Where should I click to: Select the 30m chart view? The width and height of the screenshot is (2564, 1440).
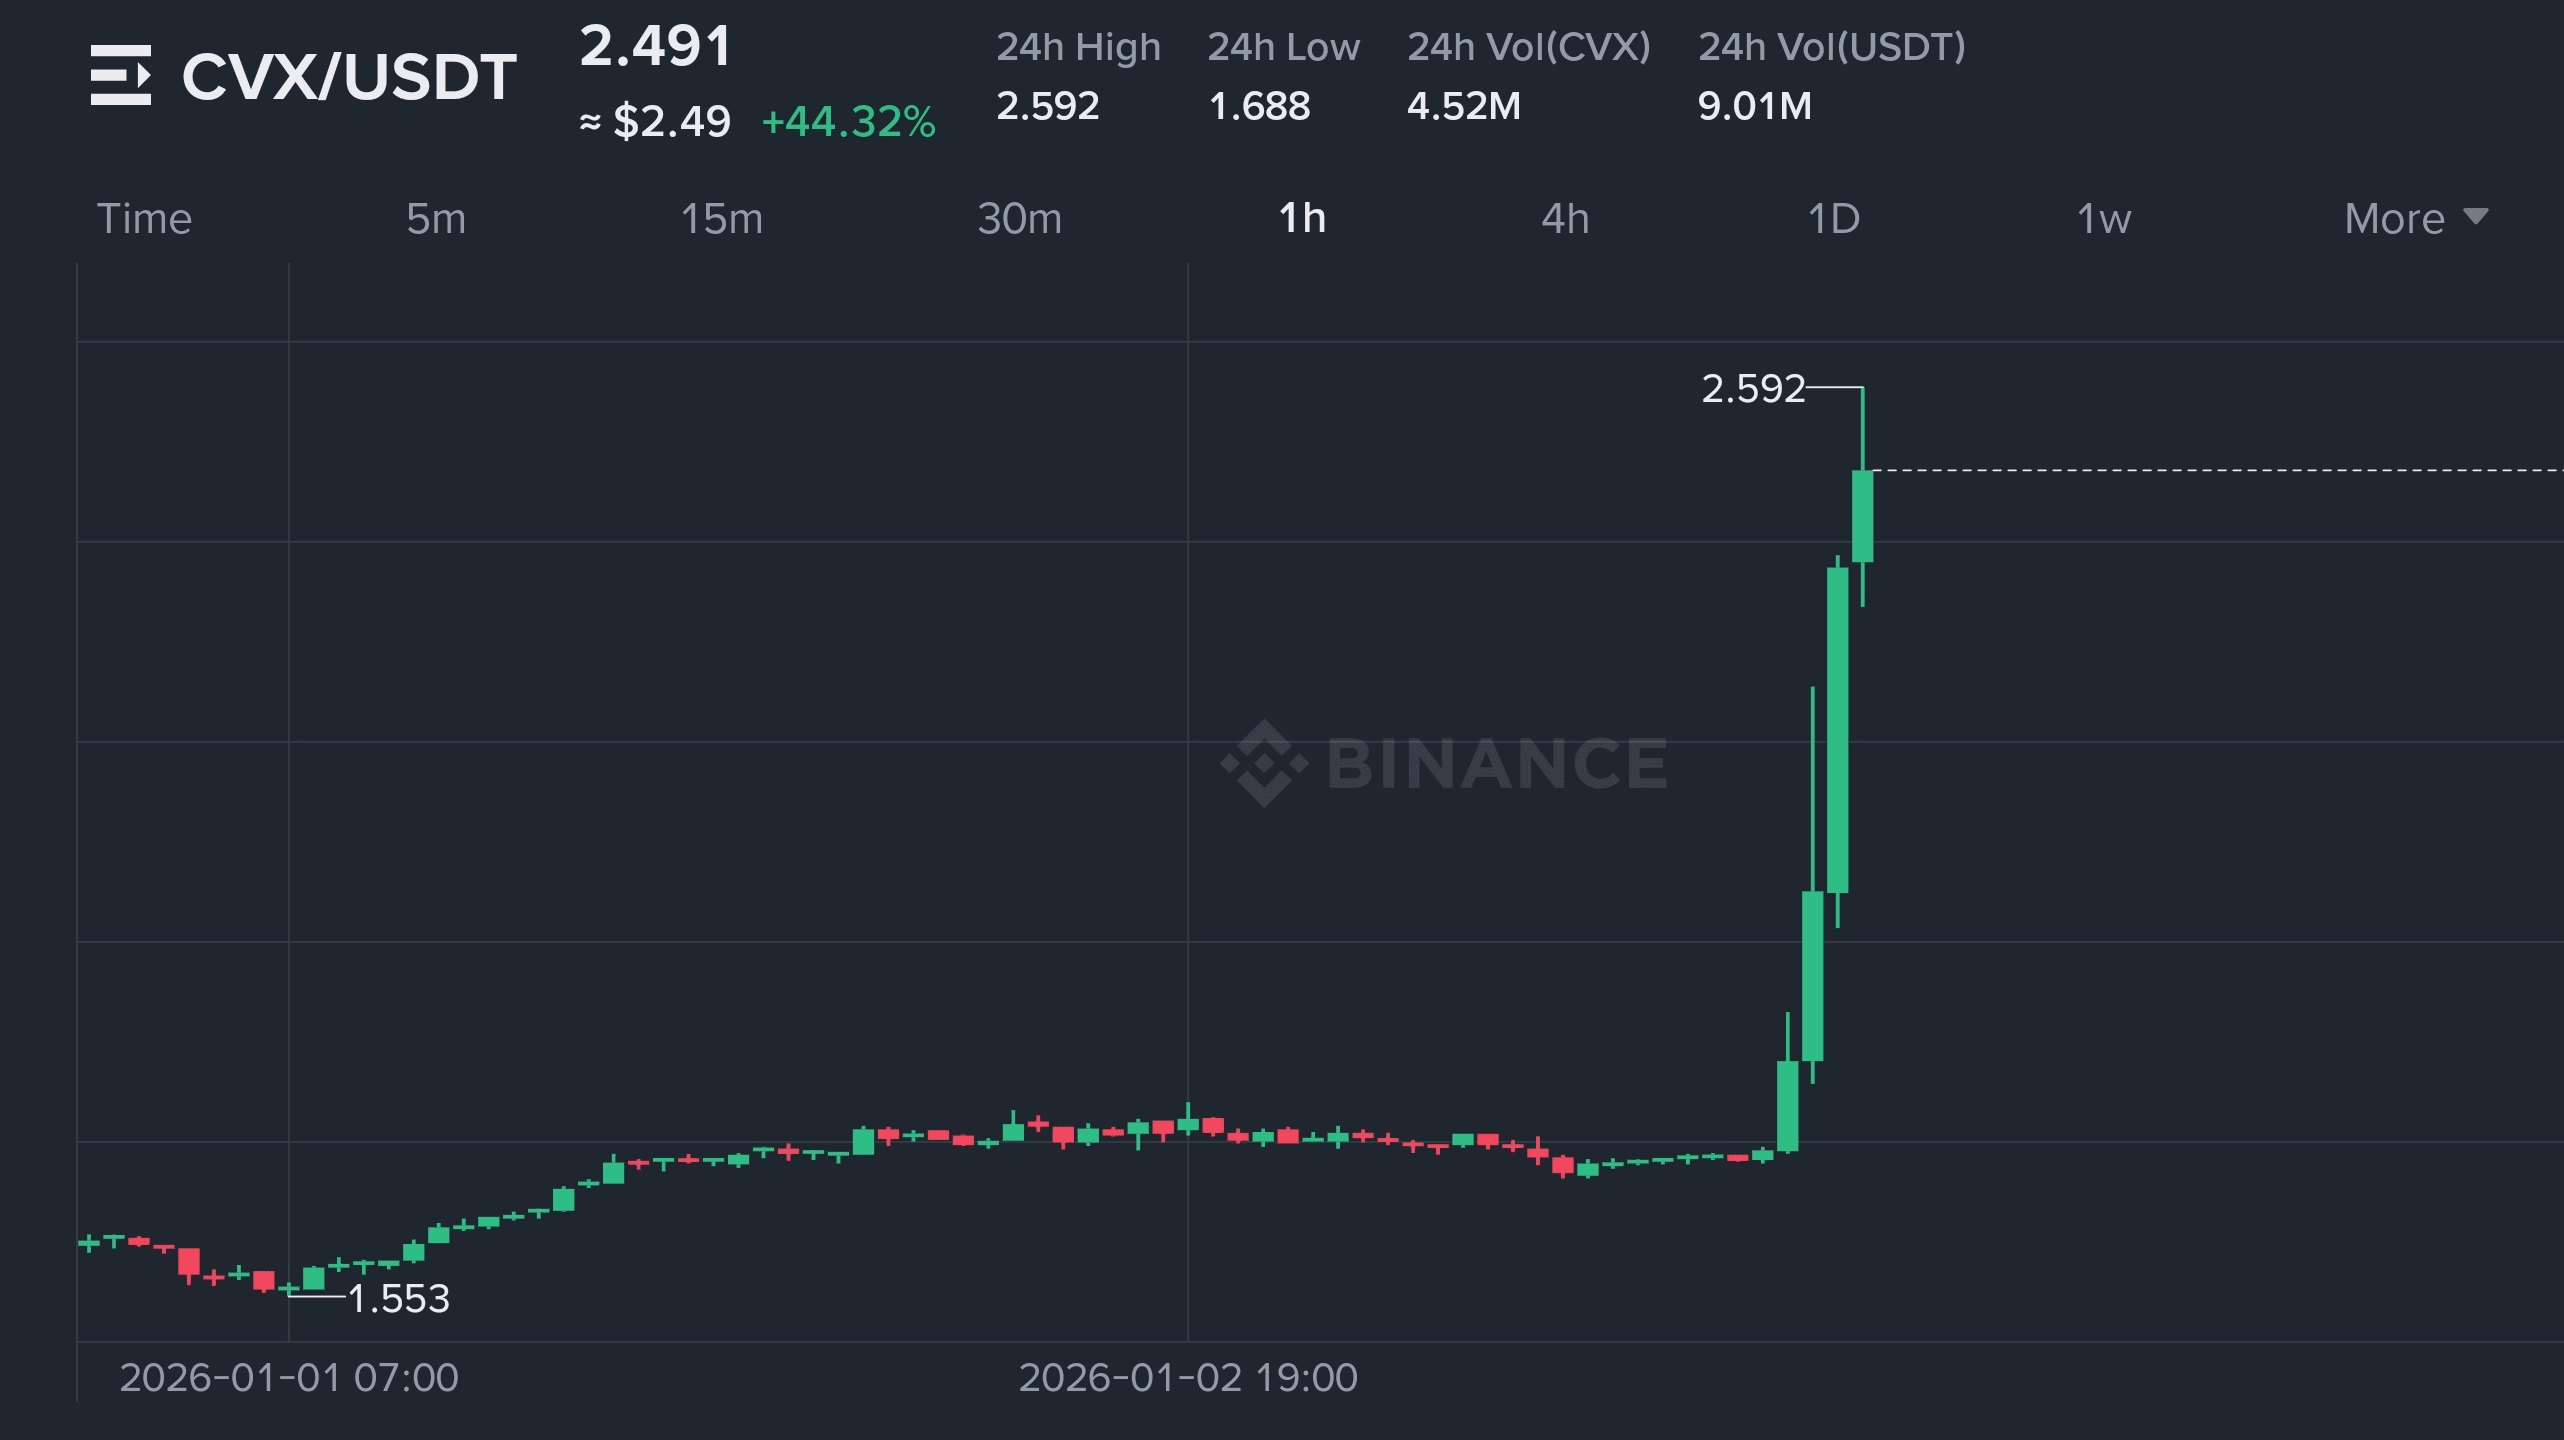click(1018, 218)
